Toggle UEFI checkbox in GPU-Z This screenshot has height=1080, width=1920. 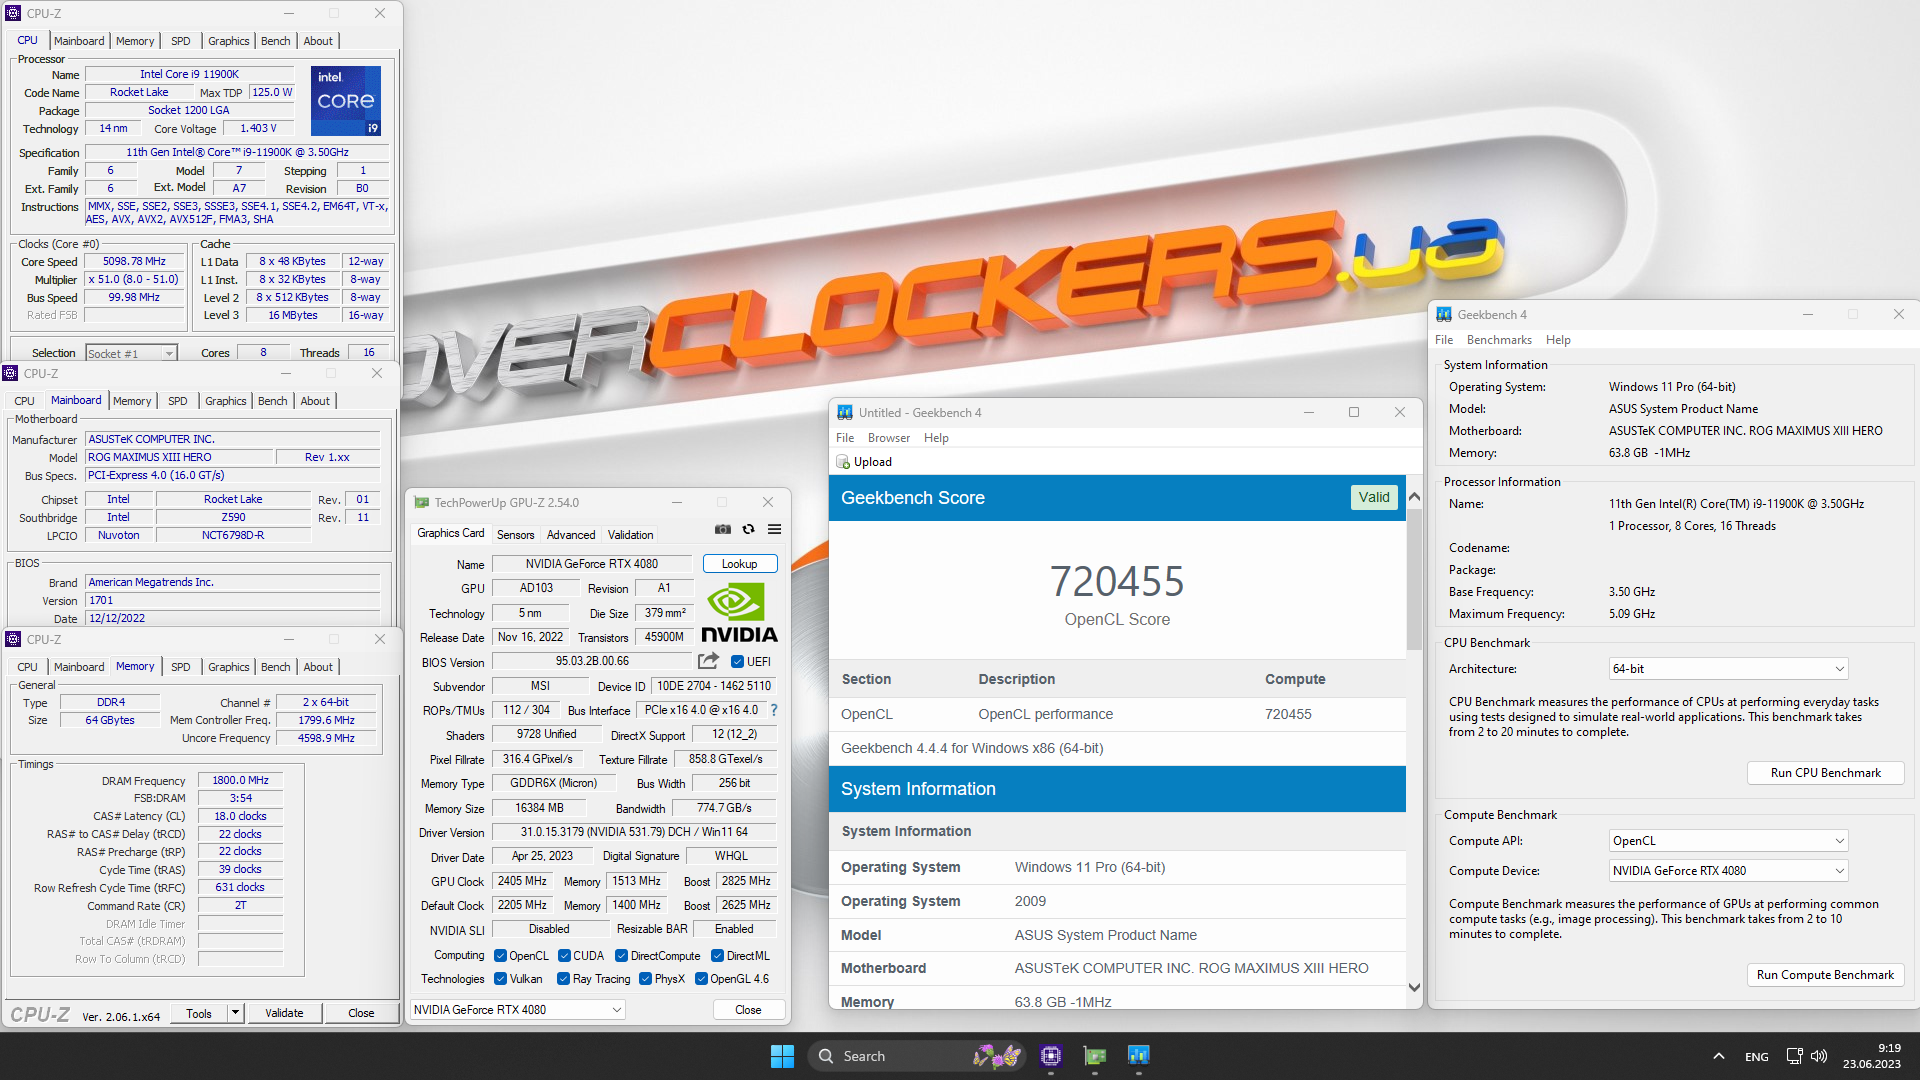pyautogui.click(x=737, y=662)
